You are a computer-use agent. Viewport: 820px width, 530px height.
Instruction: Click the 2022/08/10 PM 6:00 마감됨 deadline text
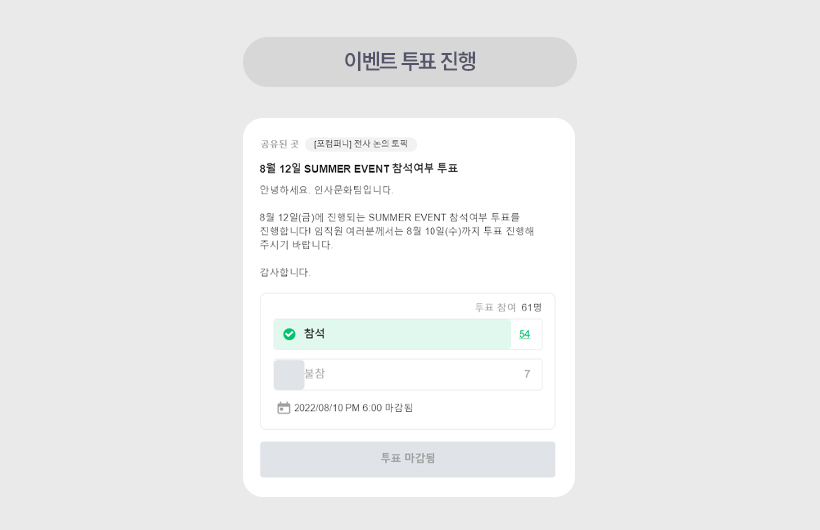click(x=353, y=408)
